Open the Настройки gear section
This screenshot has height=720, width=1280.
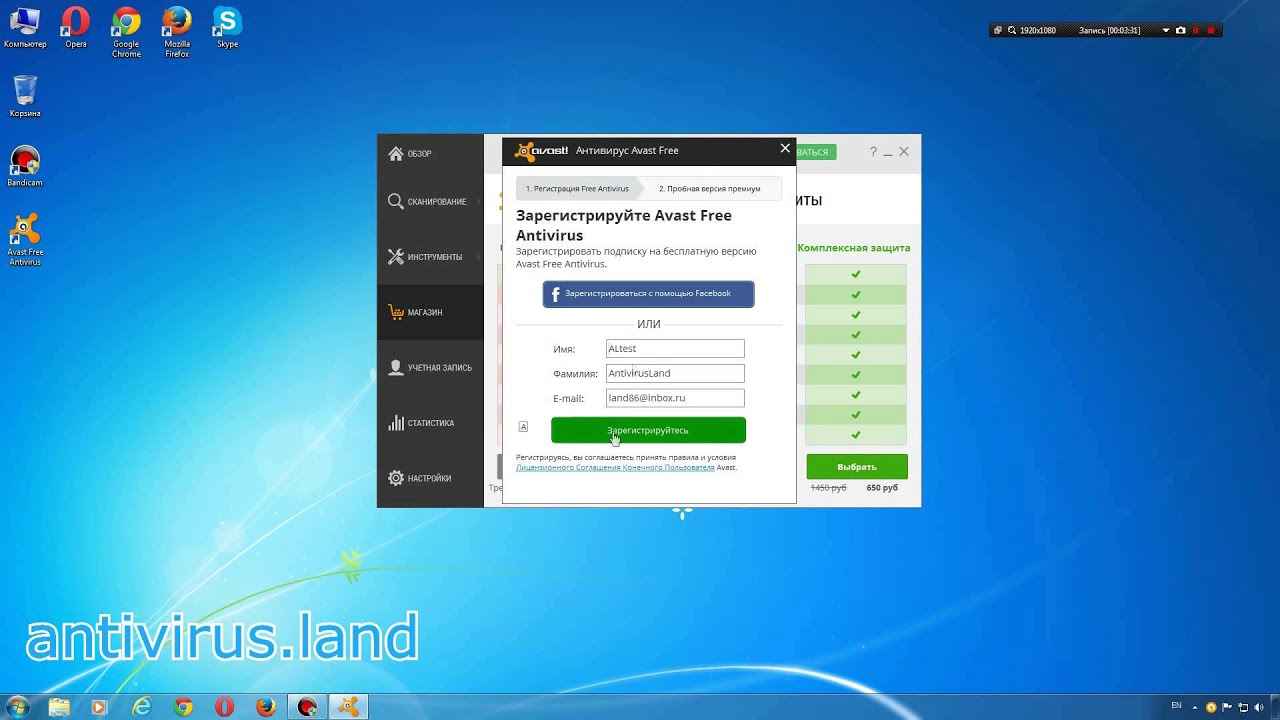[x=430, y=478]
